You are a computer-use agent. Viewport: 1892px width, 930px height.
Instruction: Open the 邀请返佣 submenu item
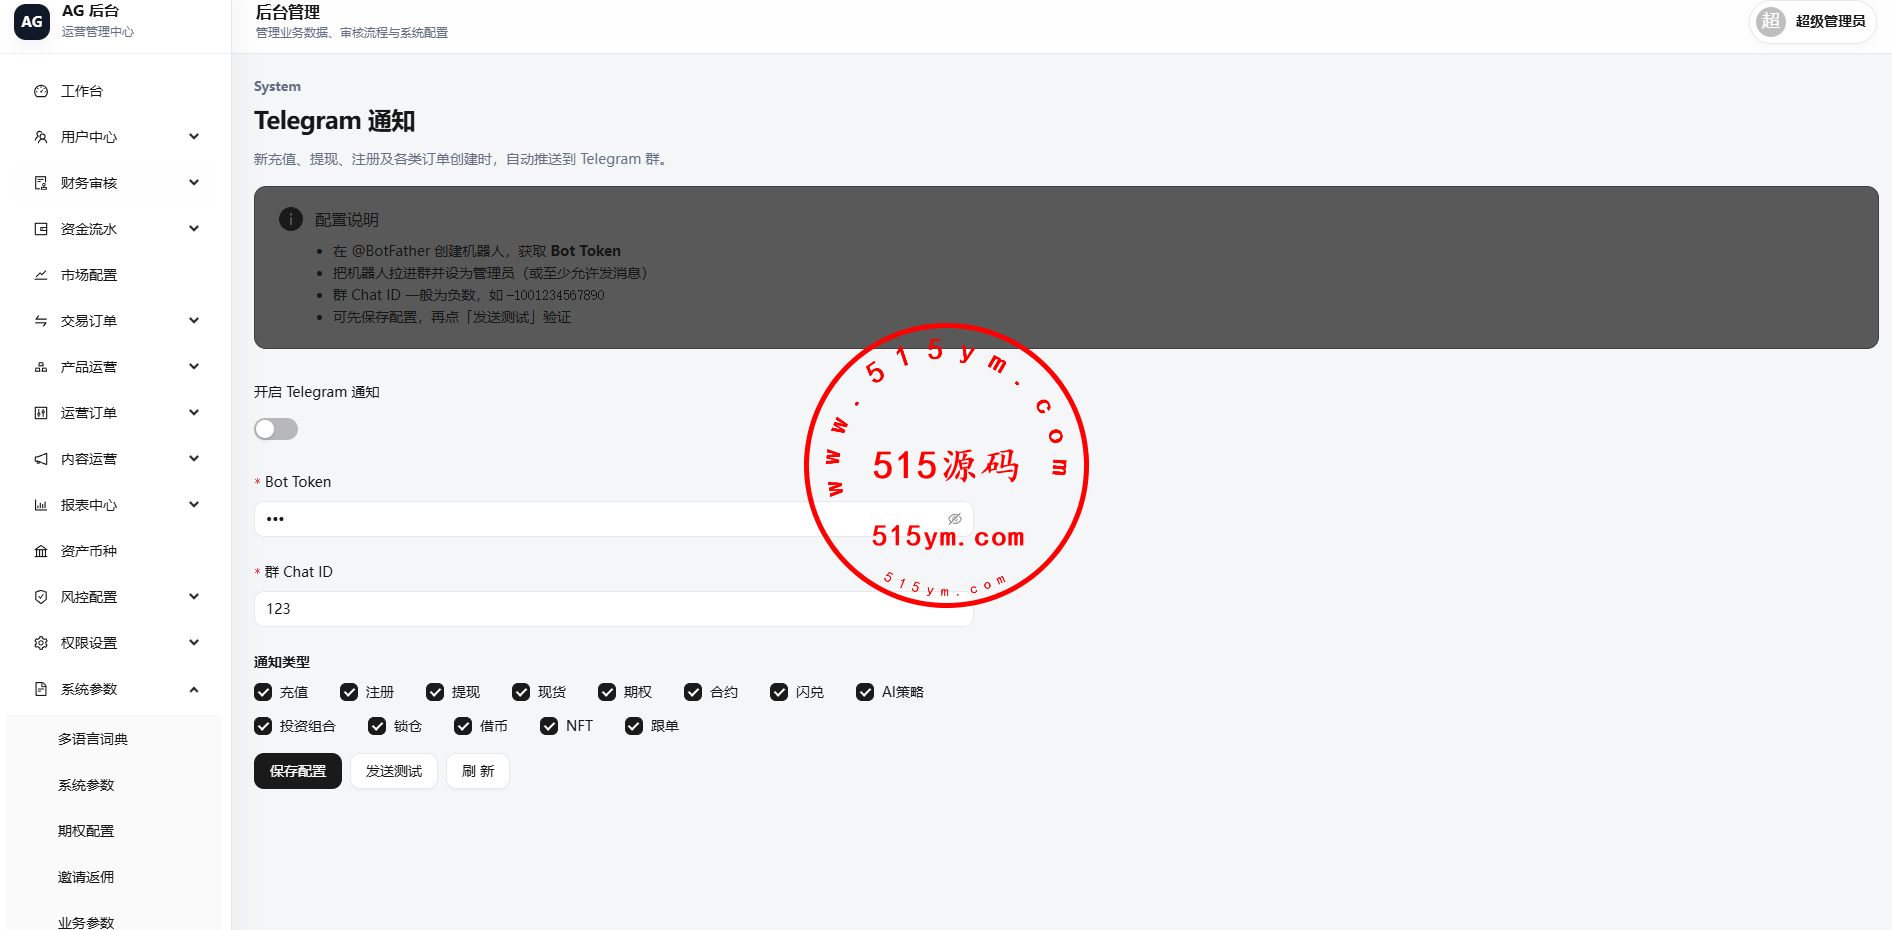click(x=115, y=877)
